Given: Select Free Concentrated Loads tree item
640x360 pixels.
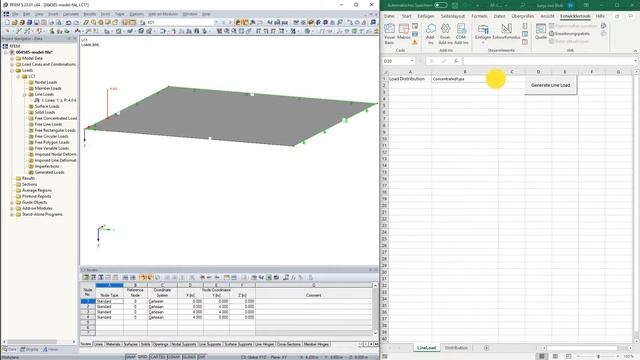Looking at the screenshot, I should 56,118.
